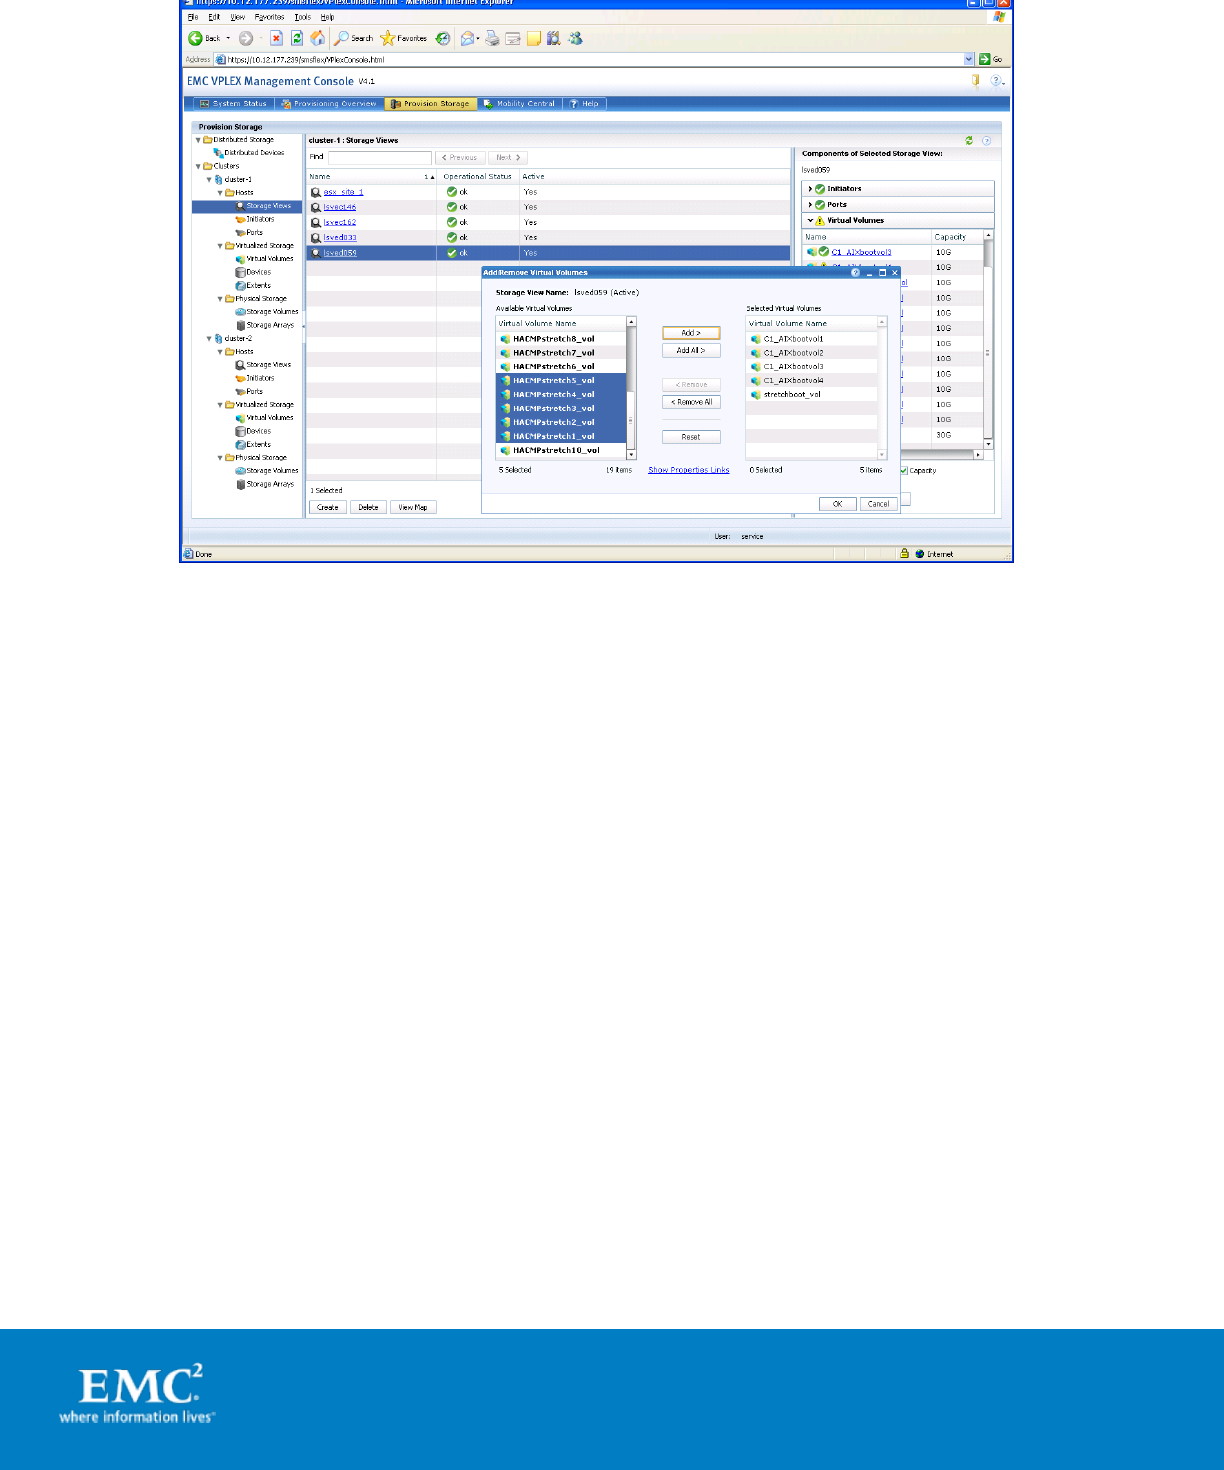Image resolution: width=1224 pixels, height=1470 pixels.
Task: Click the Create button
Action: coord(328,507)
